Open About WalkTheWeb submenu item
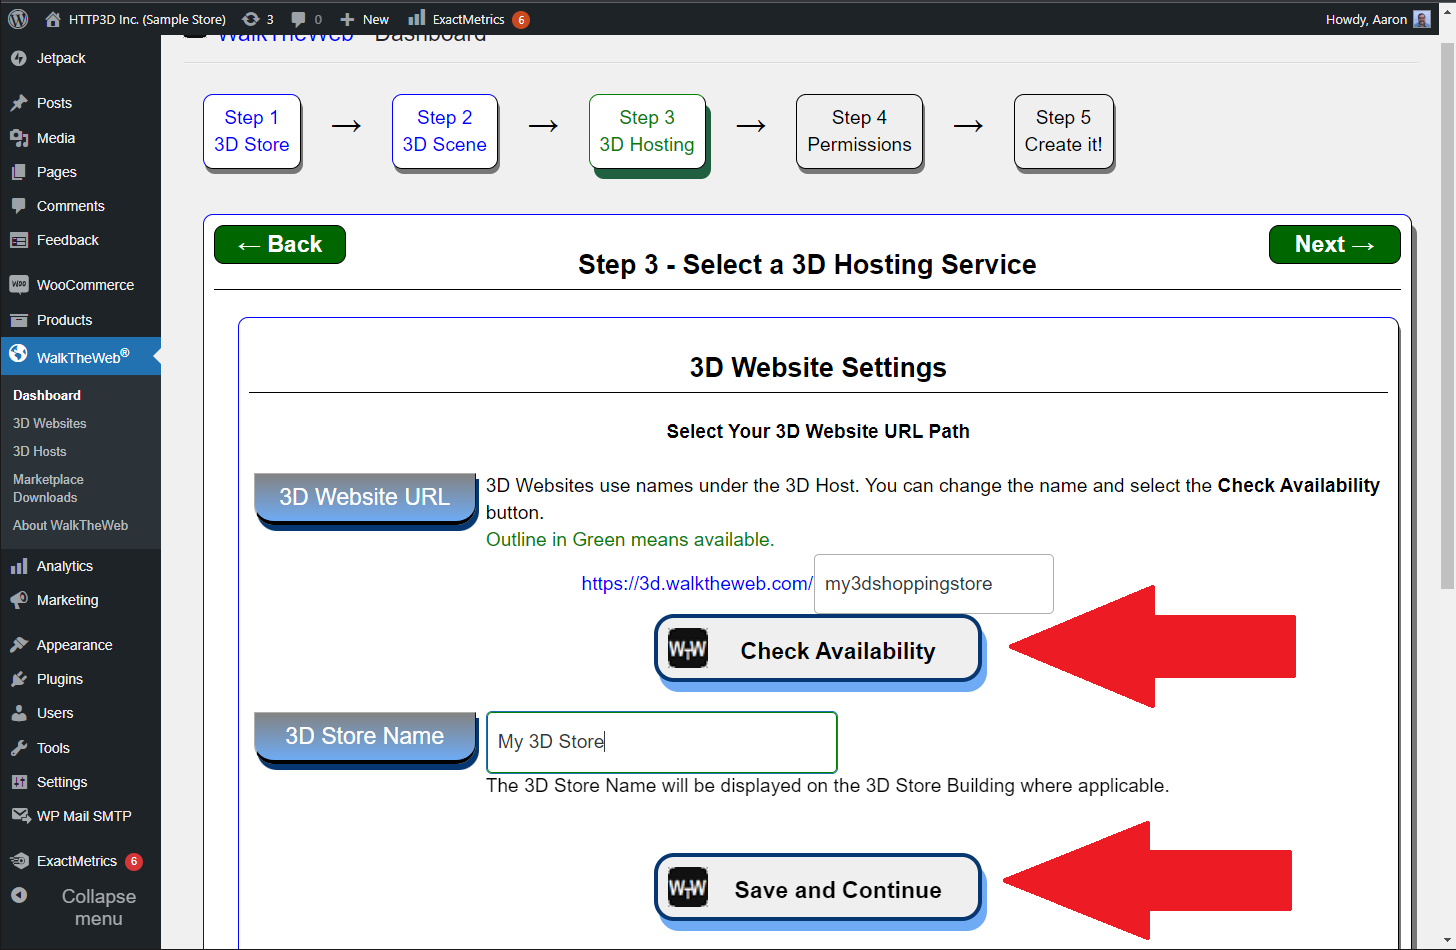Viewport: 1456px width, 950px height. tap(70, 525)
